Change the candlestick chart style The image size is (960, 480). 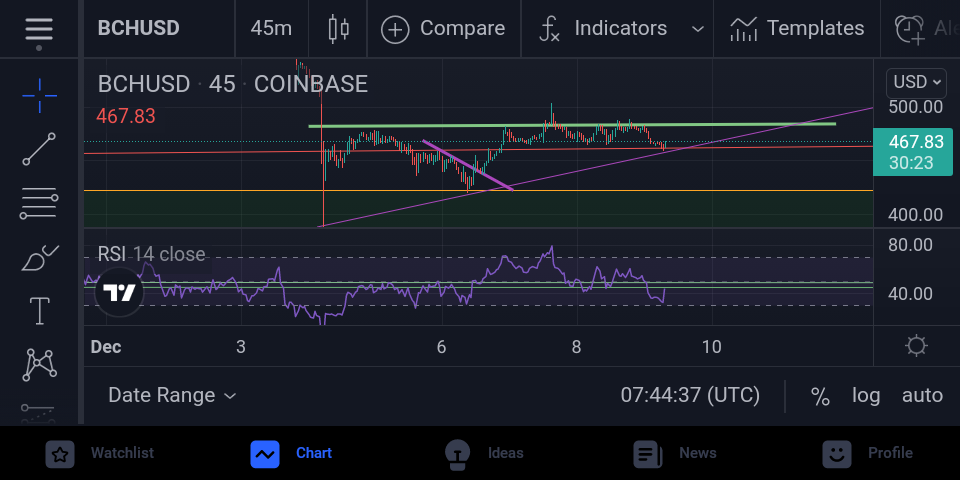338,29
